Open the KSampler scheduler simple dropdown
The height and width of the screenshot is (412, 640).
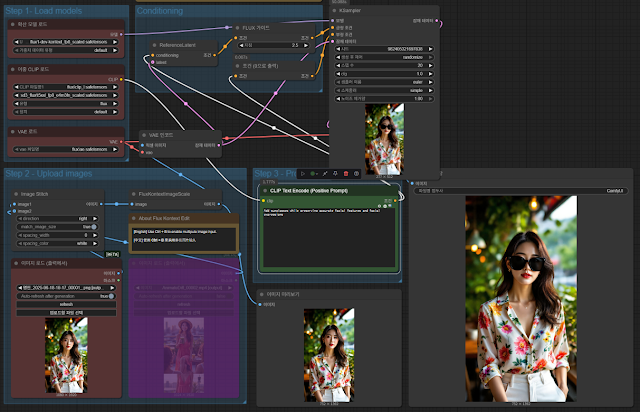(384, 90)
